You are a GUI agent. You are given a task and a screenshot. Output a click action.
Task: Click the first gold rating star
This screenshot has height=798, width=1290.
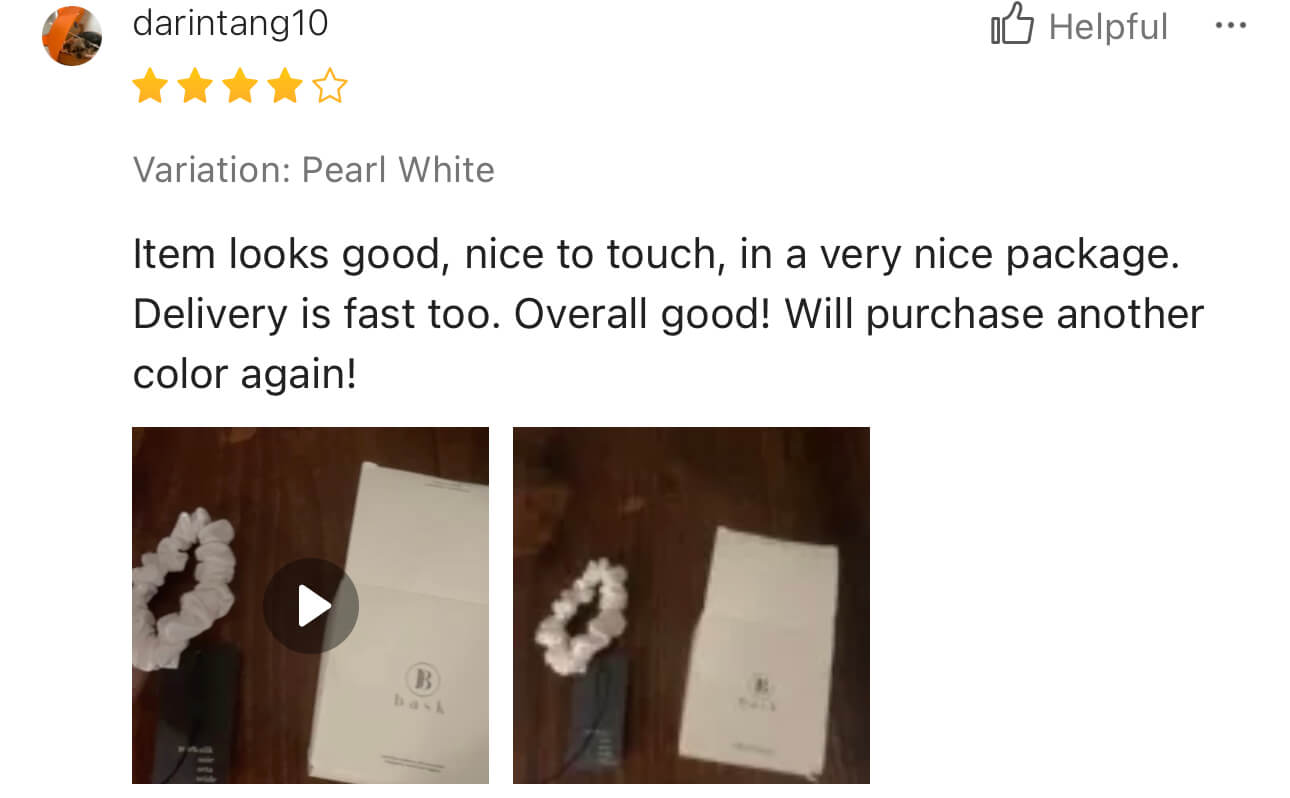pos(150,87)
